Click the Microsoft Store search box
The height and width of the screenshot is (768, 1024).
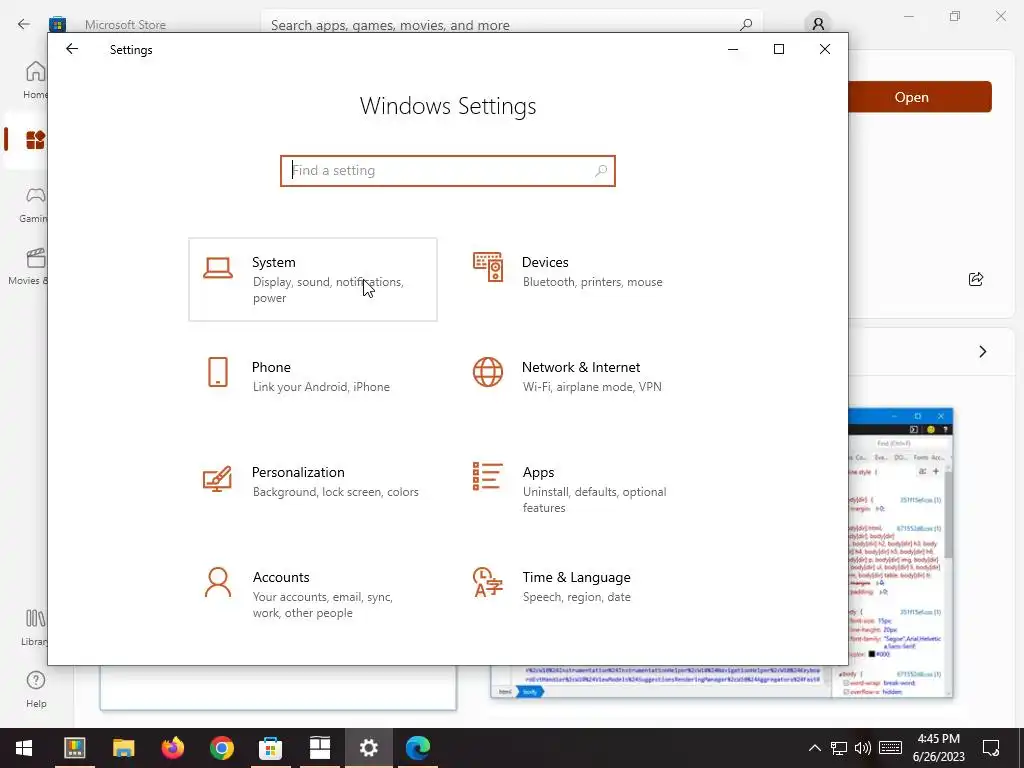point(511,25)
